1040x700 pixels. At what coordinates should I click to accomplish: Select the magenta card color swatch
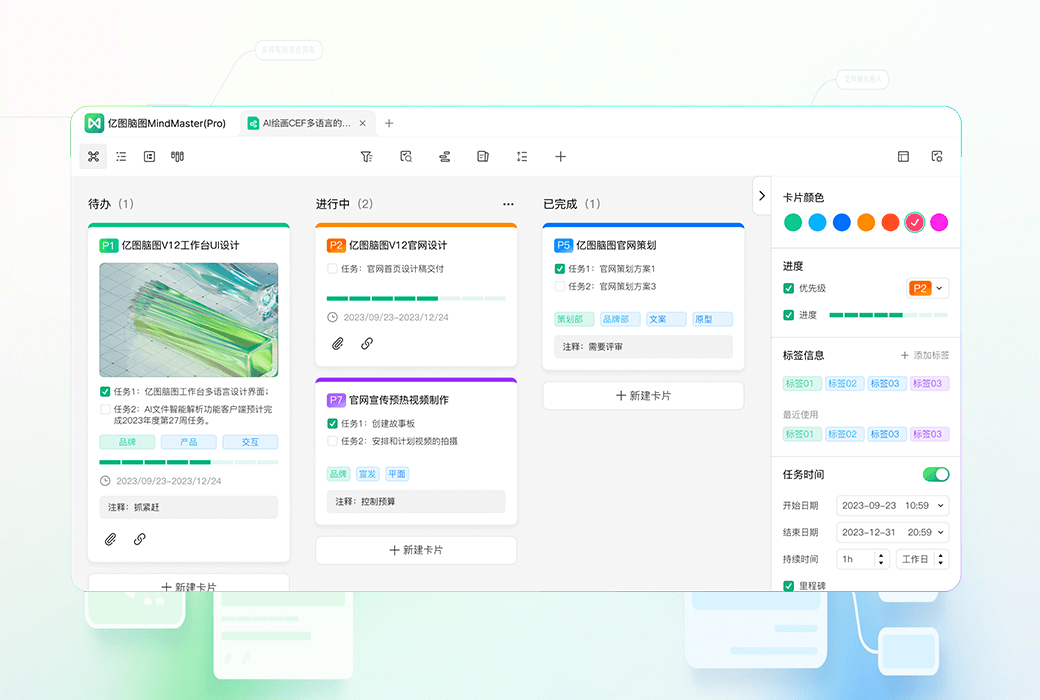pyautogui.click(x=939, y=222)
